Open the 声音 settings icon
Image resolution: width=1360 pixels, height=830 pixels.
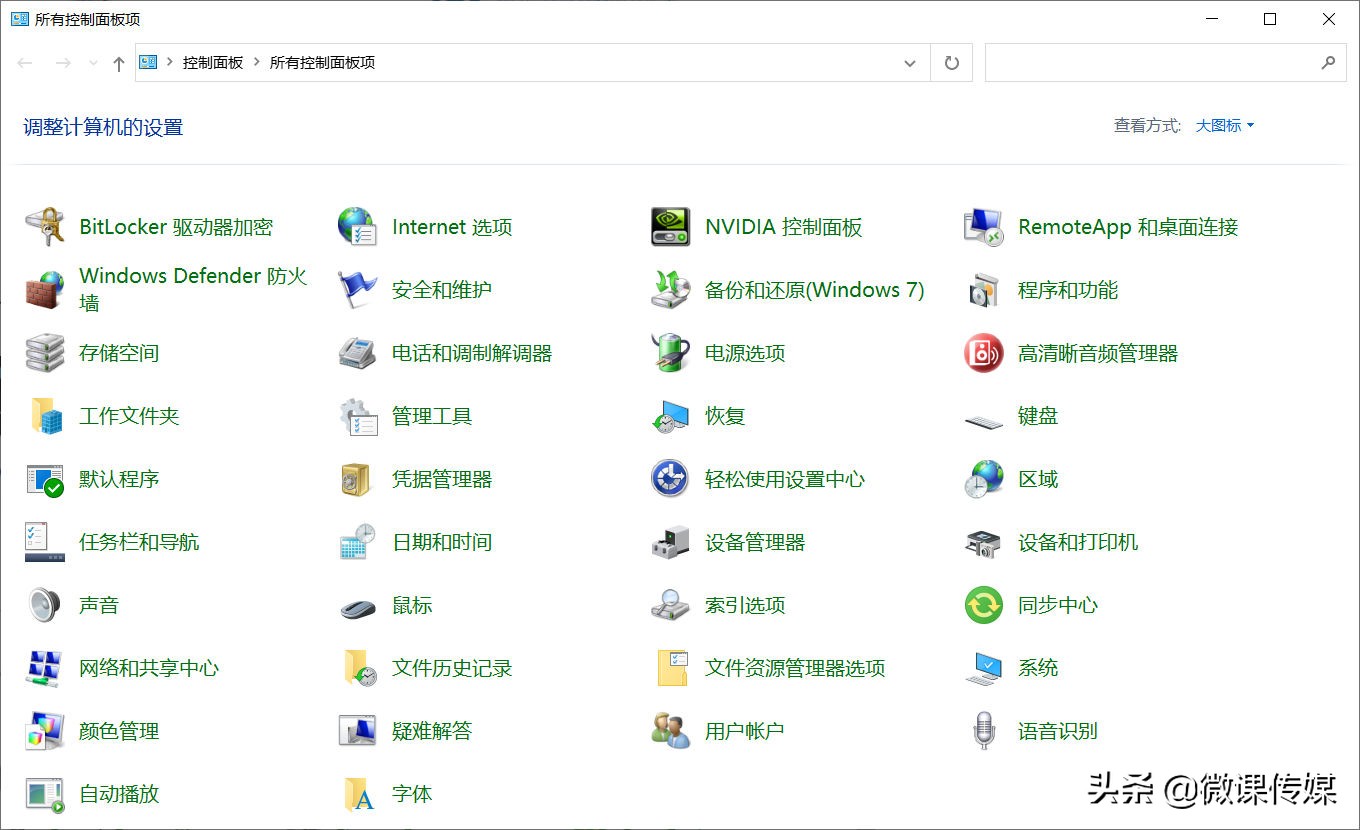pos(100,605)
